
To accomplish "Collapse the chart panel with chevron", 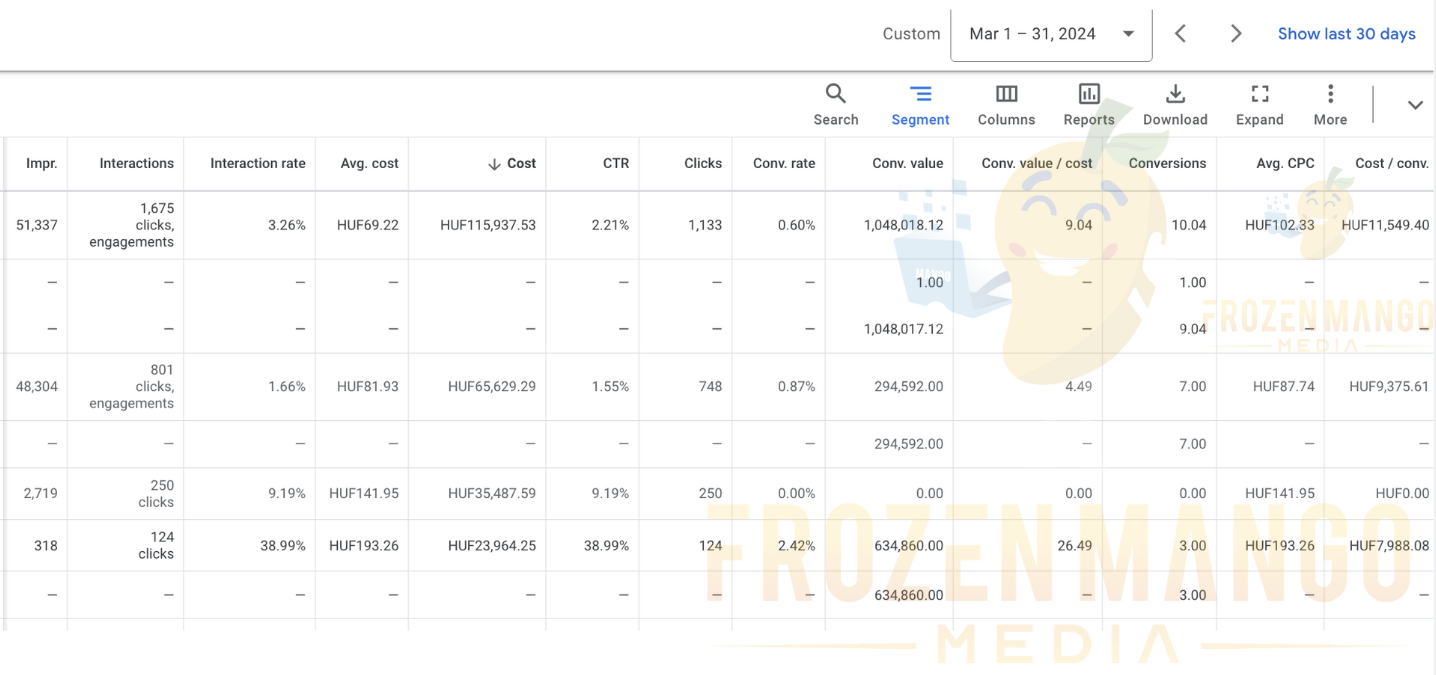I will point(1415,105).
